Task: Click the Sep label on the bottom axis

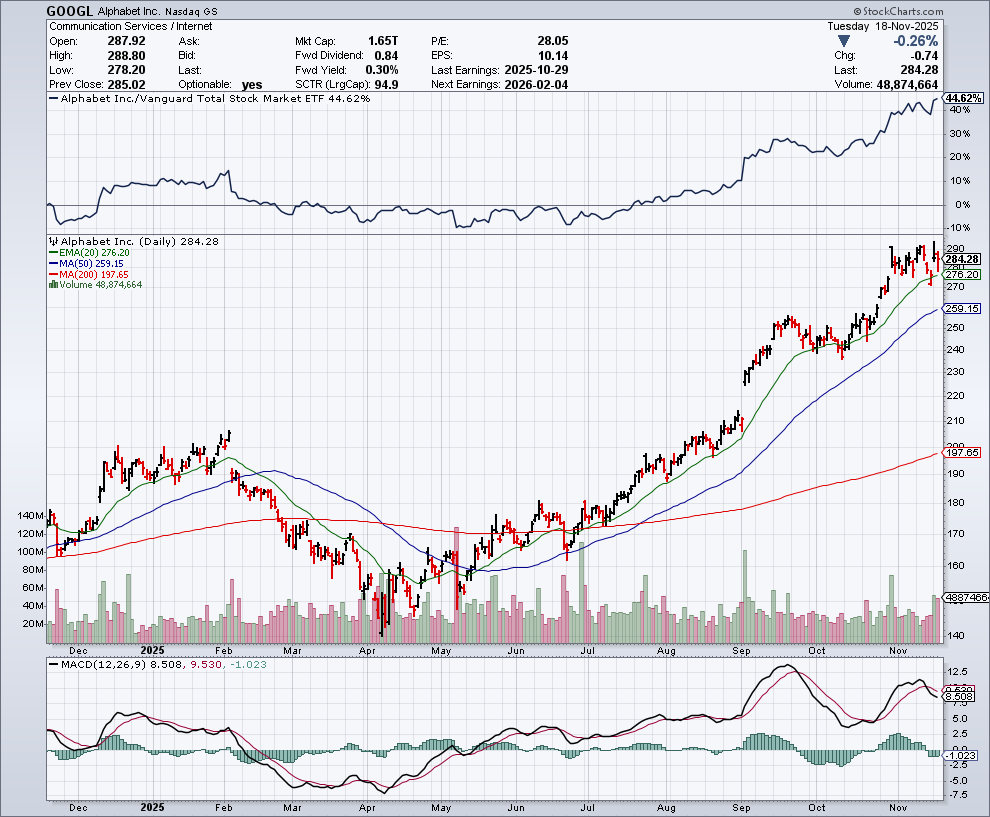Action: tap(741, 807)
